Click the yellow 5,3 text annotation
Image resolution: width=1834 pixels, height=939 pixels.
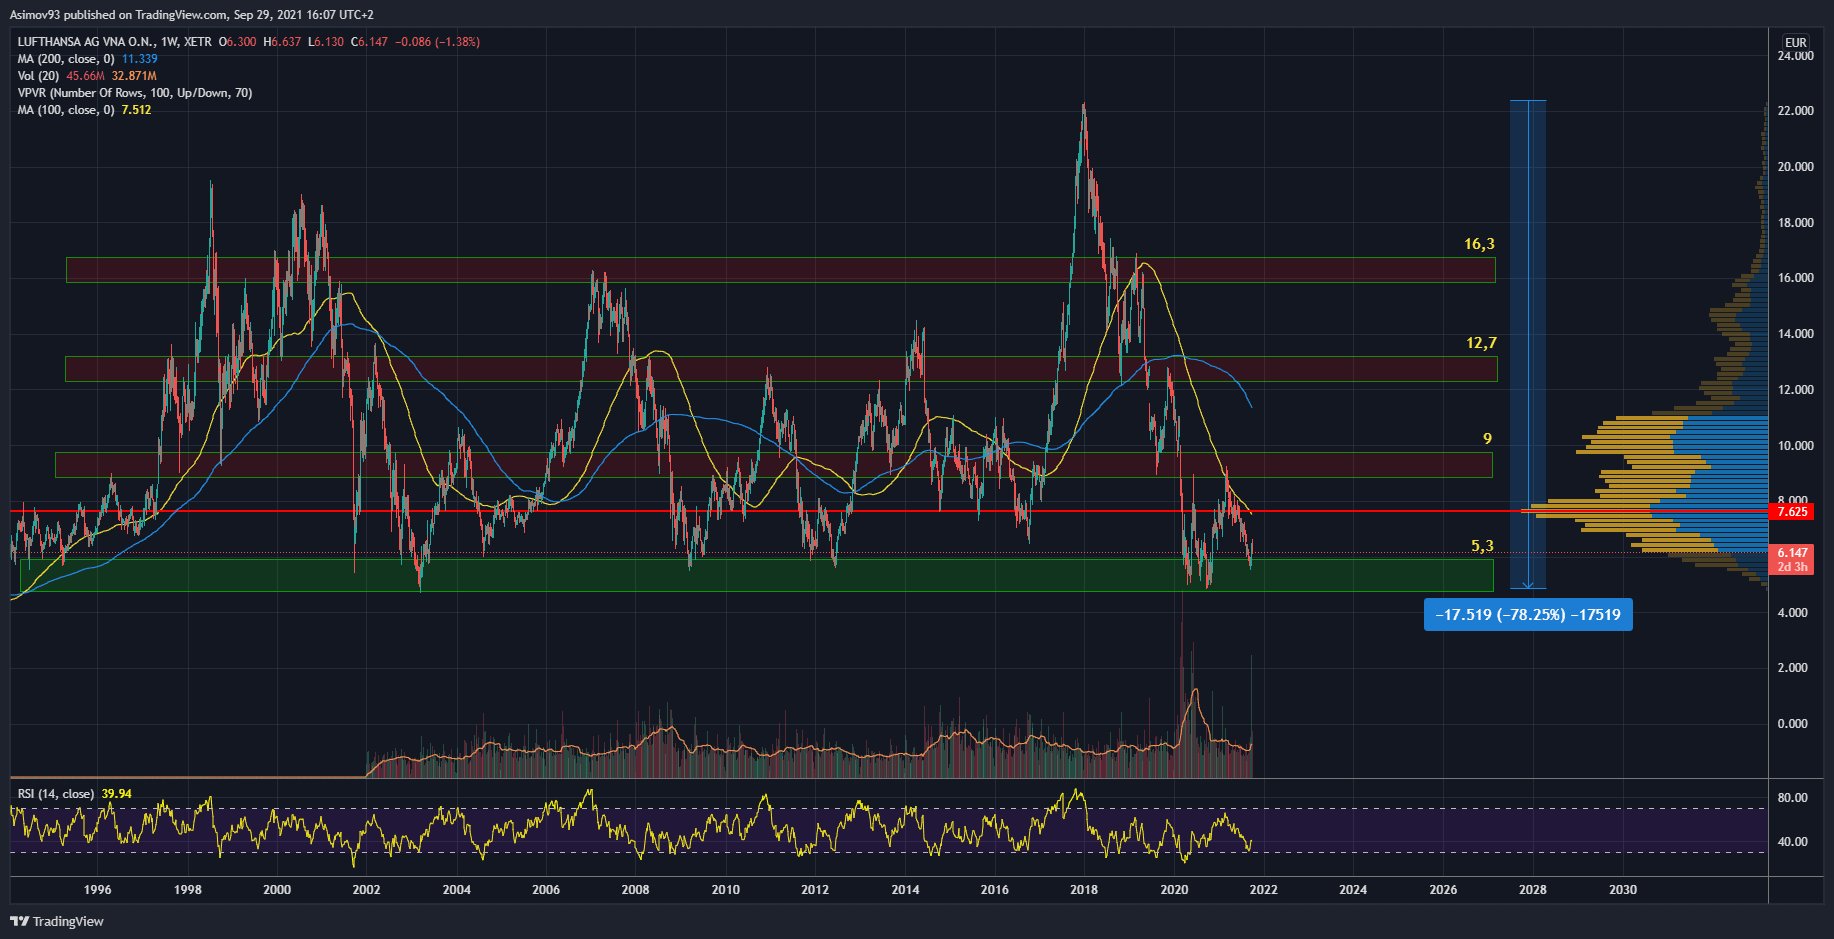tap(1482, 546)
